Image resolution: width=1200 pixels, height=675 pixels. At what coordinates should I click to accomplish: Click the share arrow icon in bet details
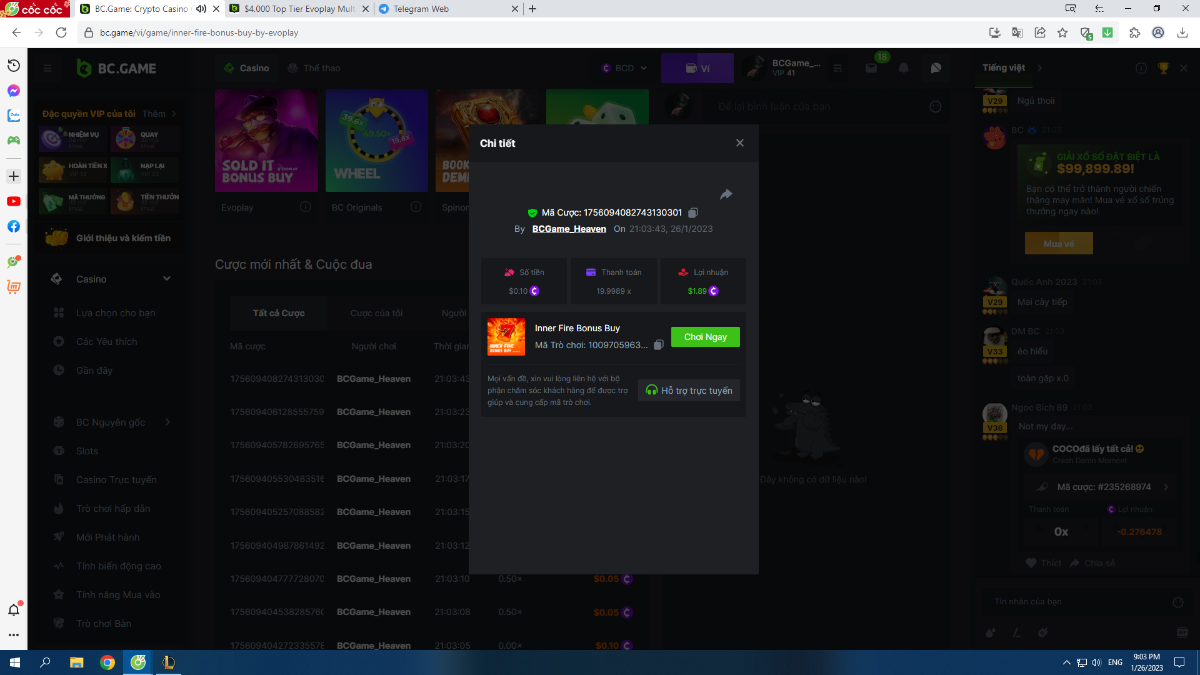pyautogui.click(x=726, y=194)
